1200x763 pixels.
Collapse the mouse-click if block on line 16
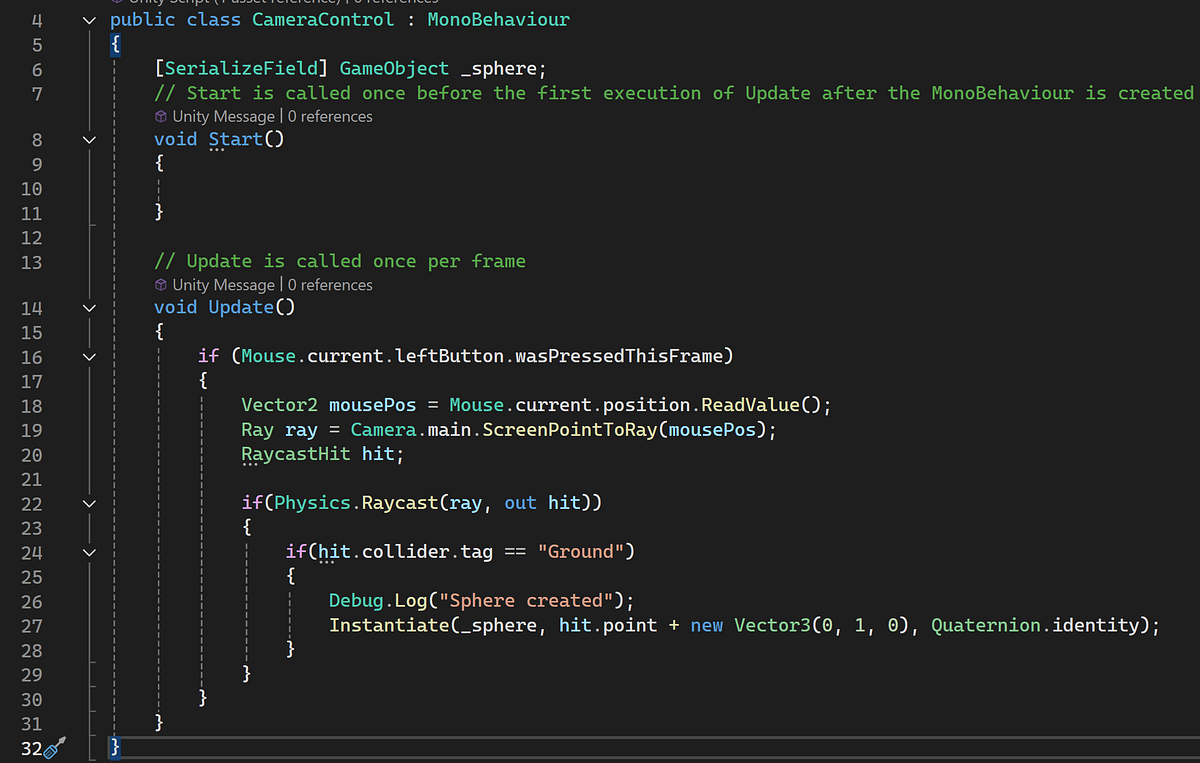tap(88, 356)
